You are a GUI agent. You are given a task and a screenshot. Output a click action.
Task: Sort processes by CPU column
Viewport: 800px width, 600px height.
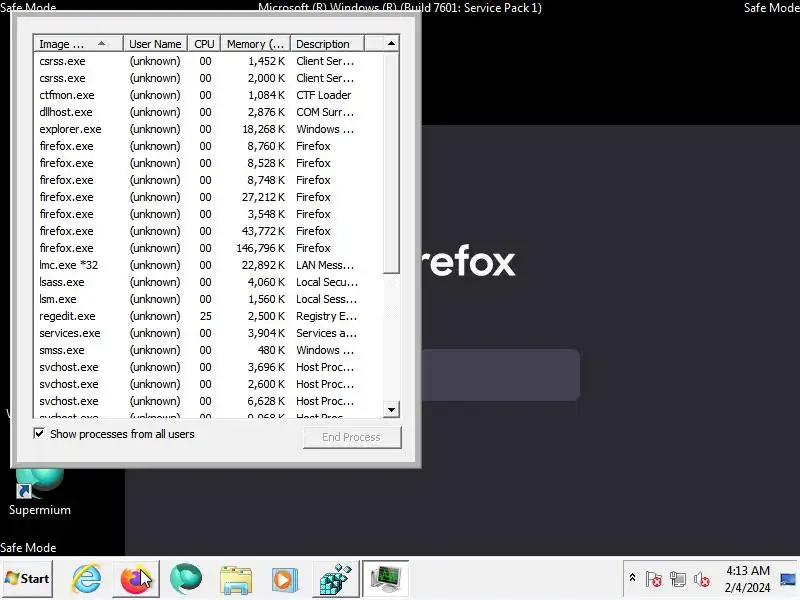pyautogui.click(x=204, y=44)
